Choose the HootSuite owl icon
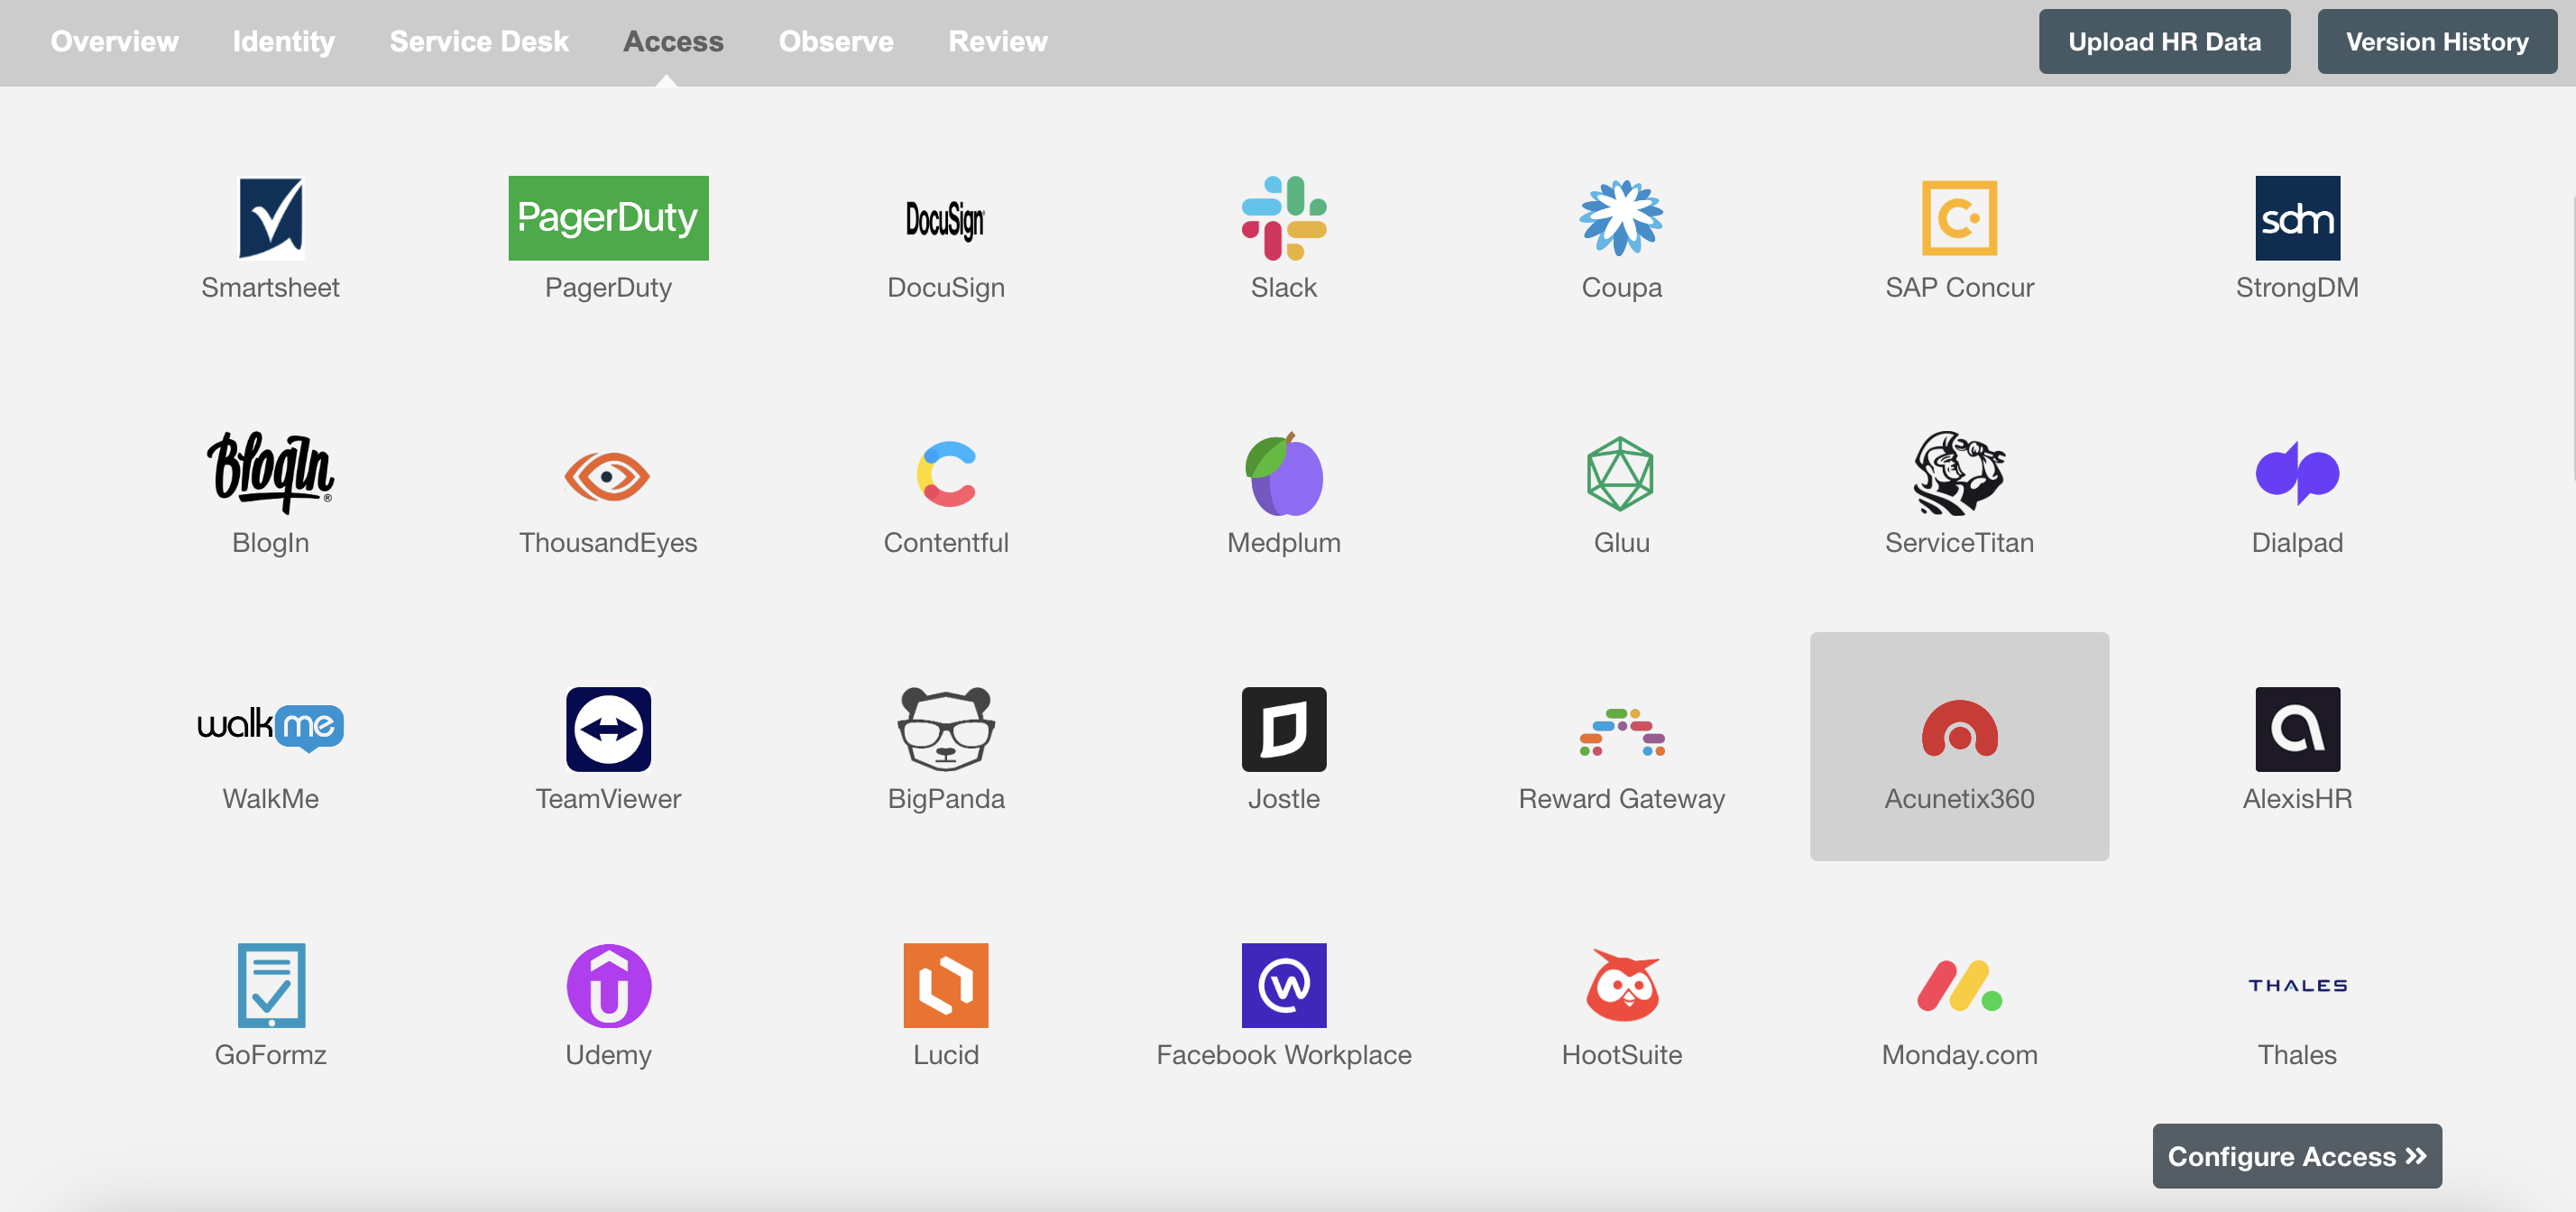 (1622, 985)
